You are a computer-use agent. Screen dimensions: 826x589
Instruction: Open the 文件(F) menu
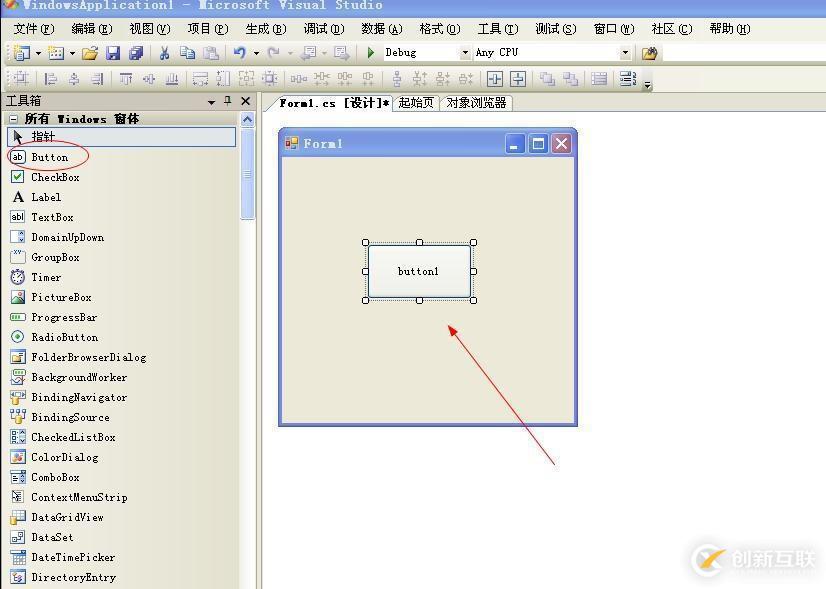[x=34, y=29]
